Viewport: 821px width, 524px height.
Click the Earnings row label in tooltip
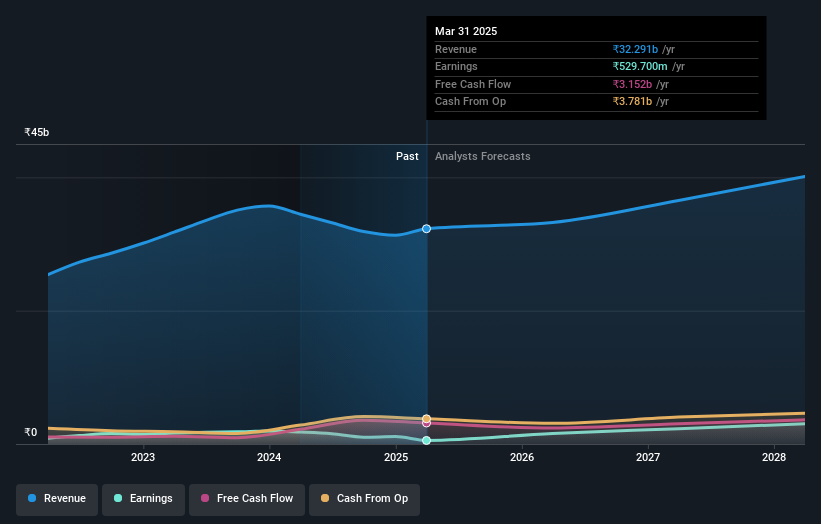coord(456,66)
